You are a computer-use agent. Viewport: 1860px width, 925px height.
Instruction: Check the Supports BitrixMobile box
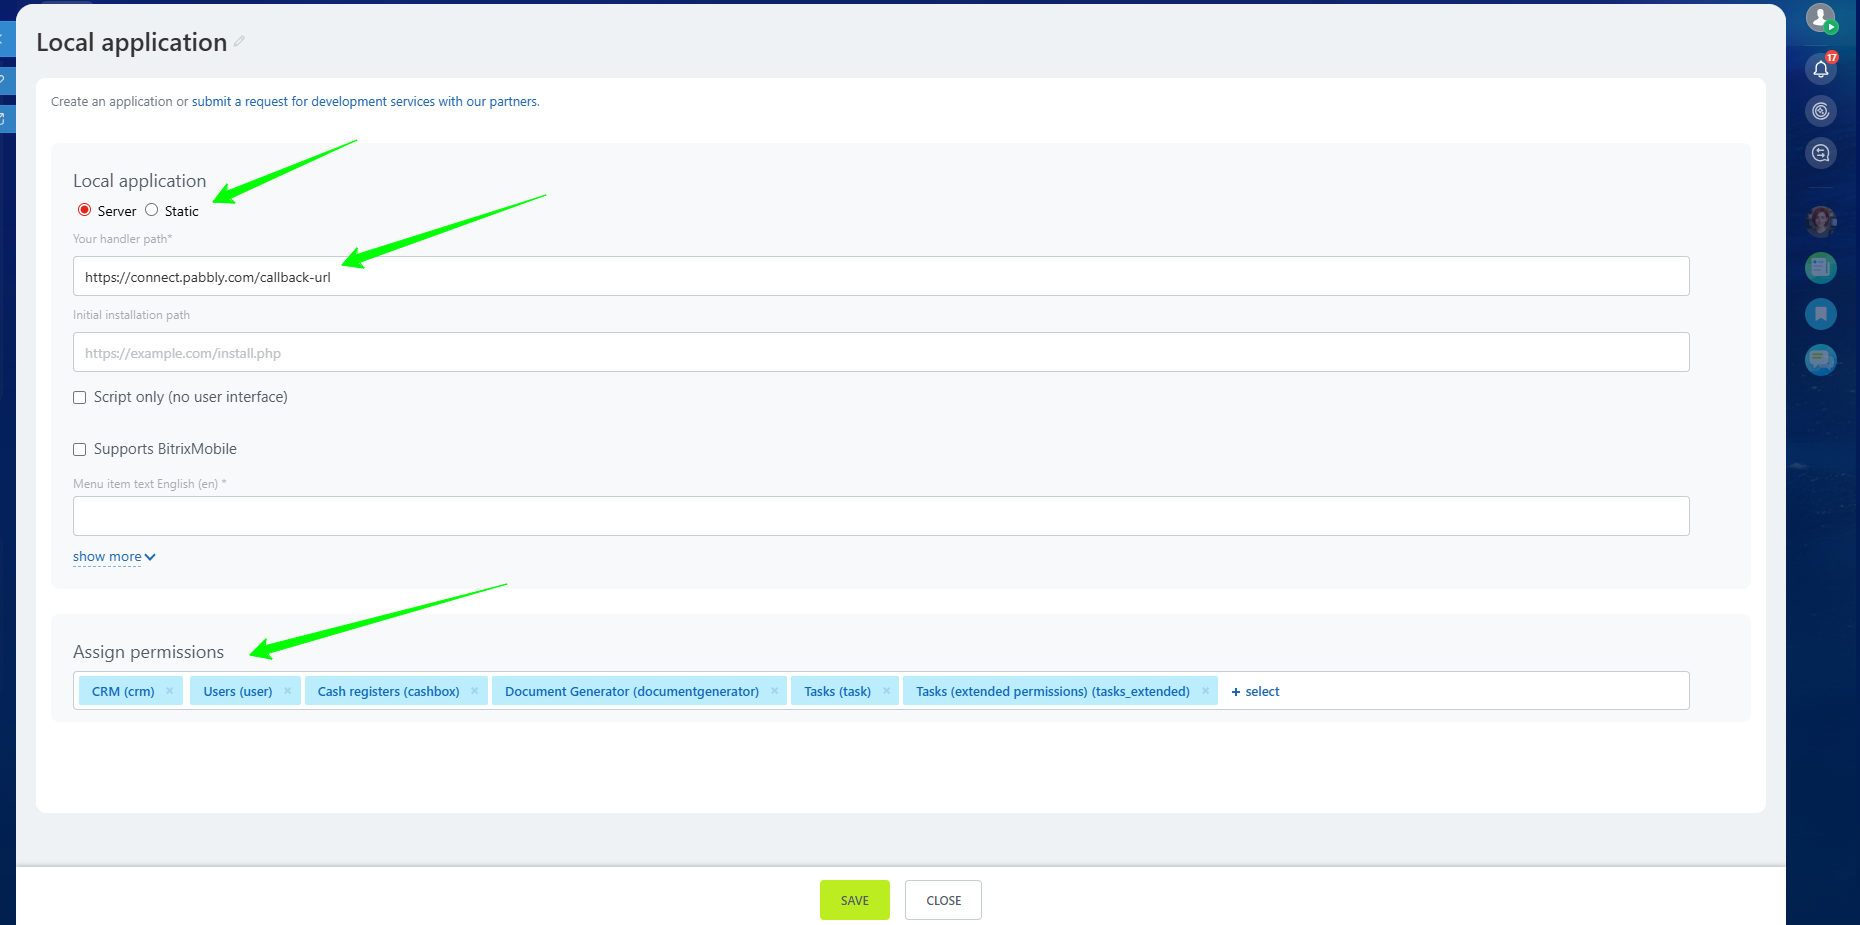tap(80, 450)
